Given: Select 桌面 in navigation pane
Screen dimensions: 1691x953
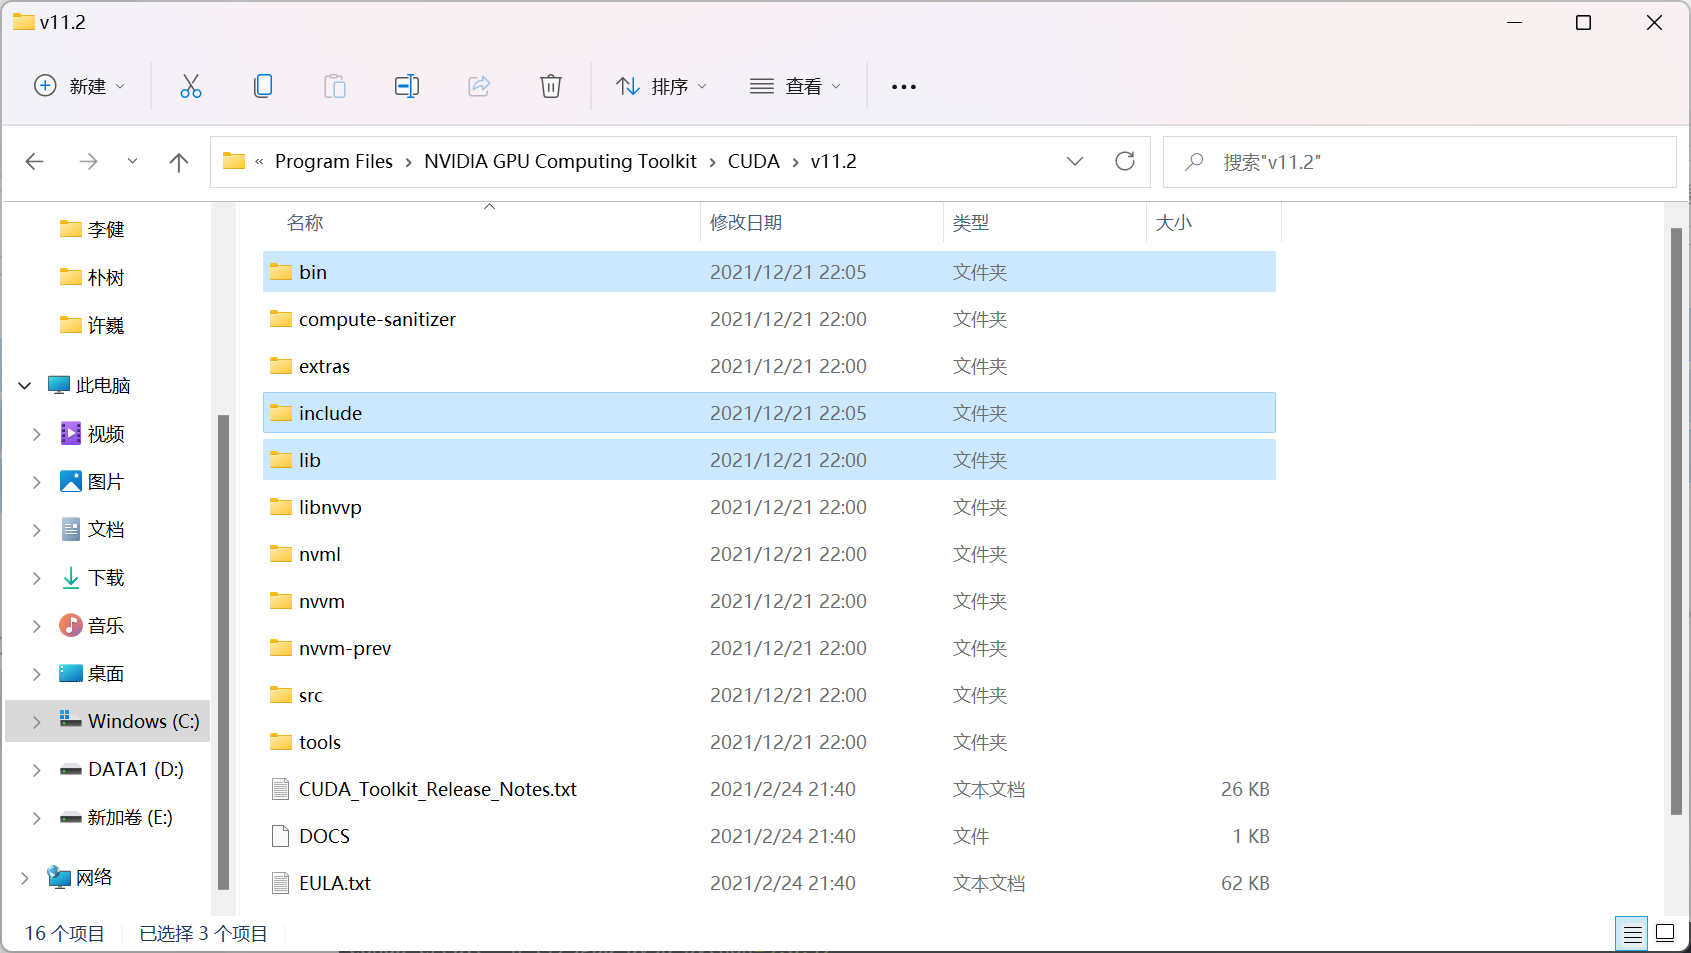Looking at the screenshot, I should point(106,674).
